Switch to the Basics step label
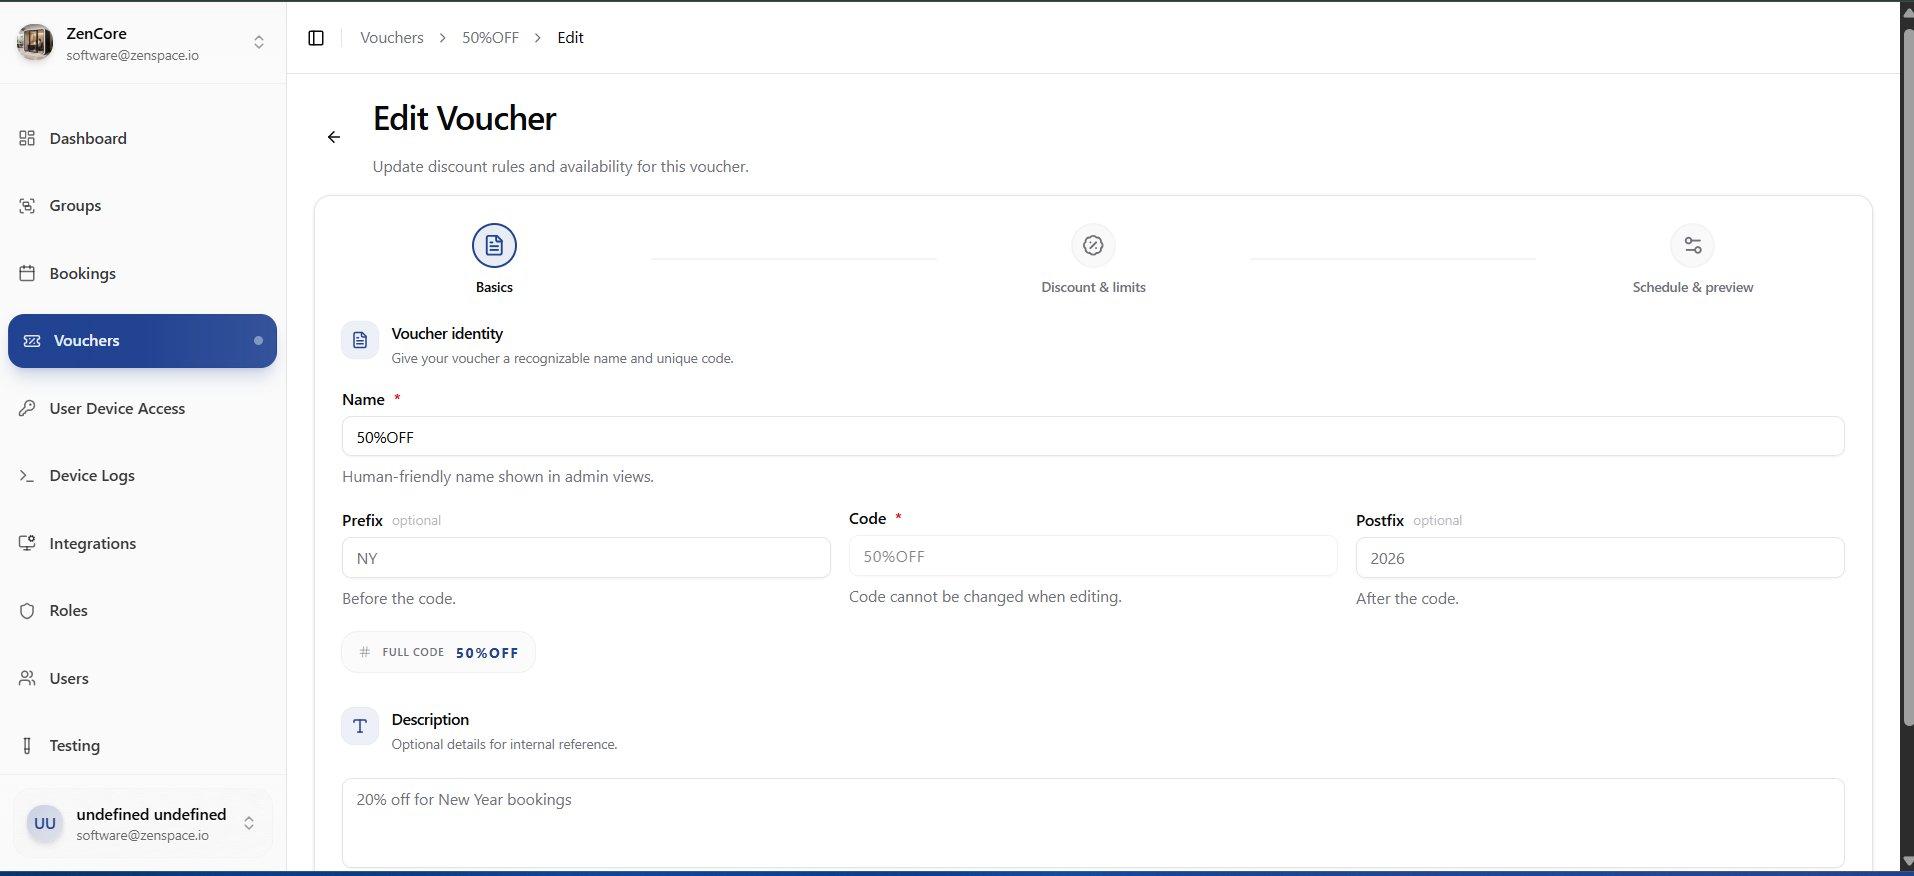The height and width of the screenshot is (876, 1914). pyautogui.click(x=494, y=287)
